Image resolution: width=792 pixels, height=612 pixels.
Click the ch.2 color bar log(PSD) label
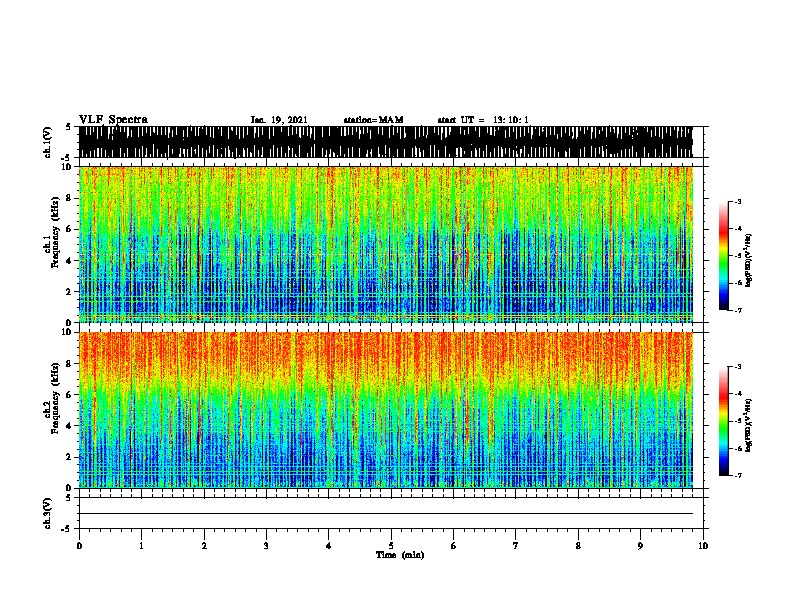click(749, 425)
